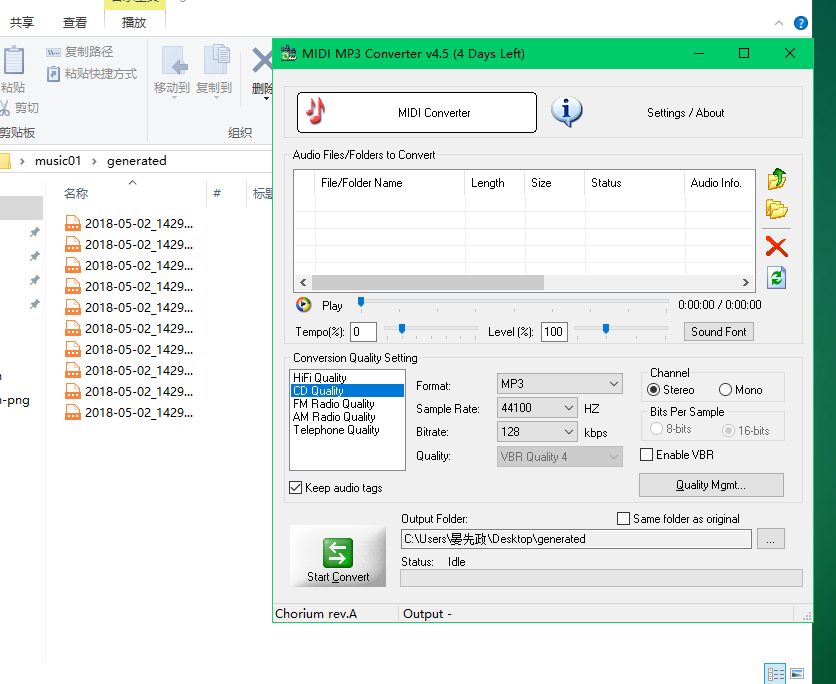Viewport: 836px width, 684px height.
Task: Select Telephone Quality preset
Action: click(336, 430)
